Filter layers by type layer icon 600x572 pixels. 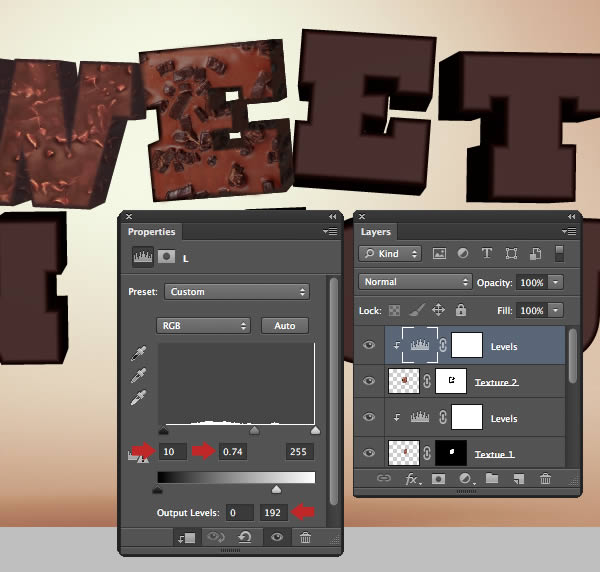pos(487,253)
